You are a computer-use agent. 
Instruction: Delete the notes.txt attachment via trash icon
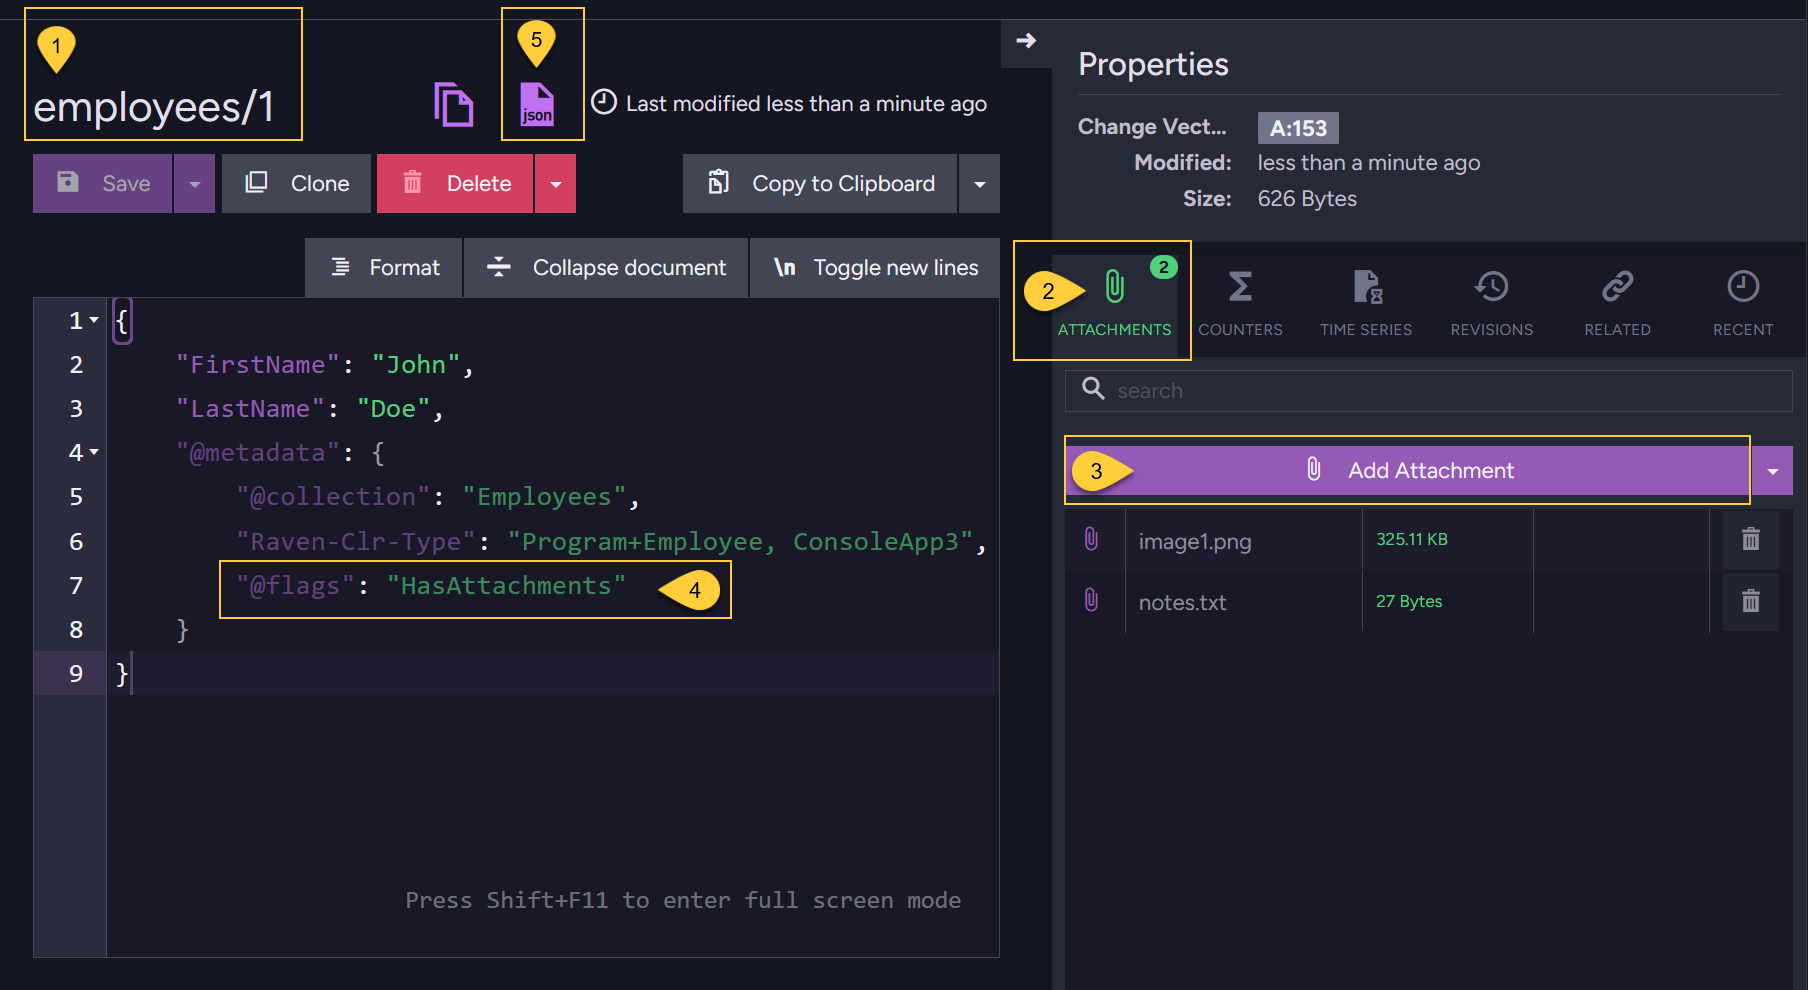coord(1750,601)
